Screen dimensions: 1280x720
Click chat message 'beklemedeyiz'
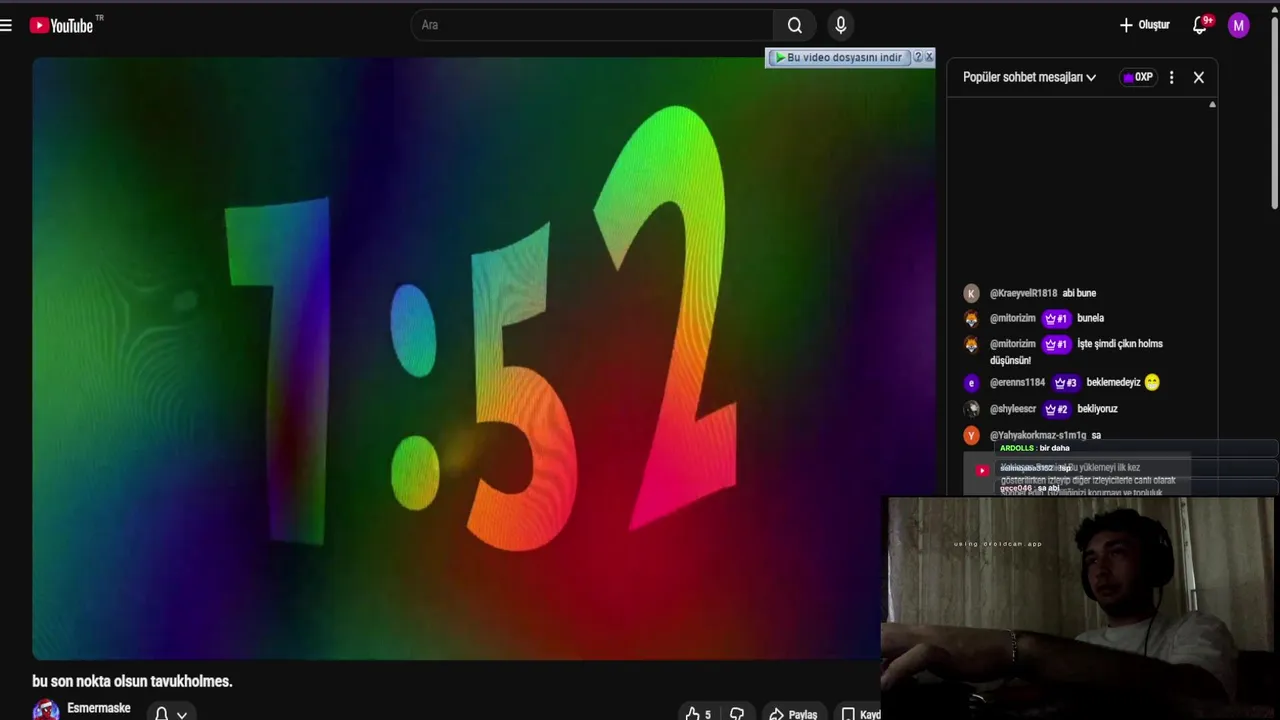click(x=1113, y=382)
